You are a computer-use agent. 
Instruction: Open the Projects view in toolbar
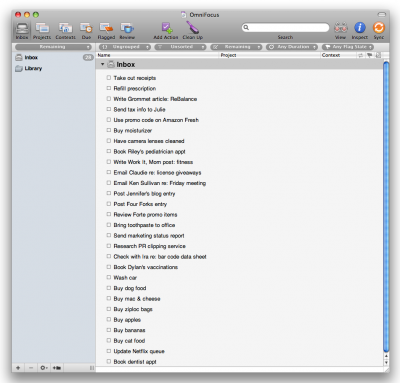pos(42,28)
